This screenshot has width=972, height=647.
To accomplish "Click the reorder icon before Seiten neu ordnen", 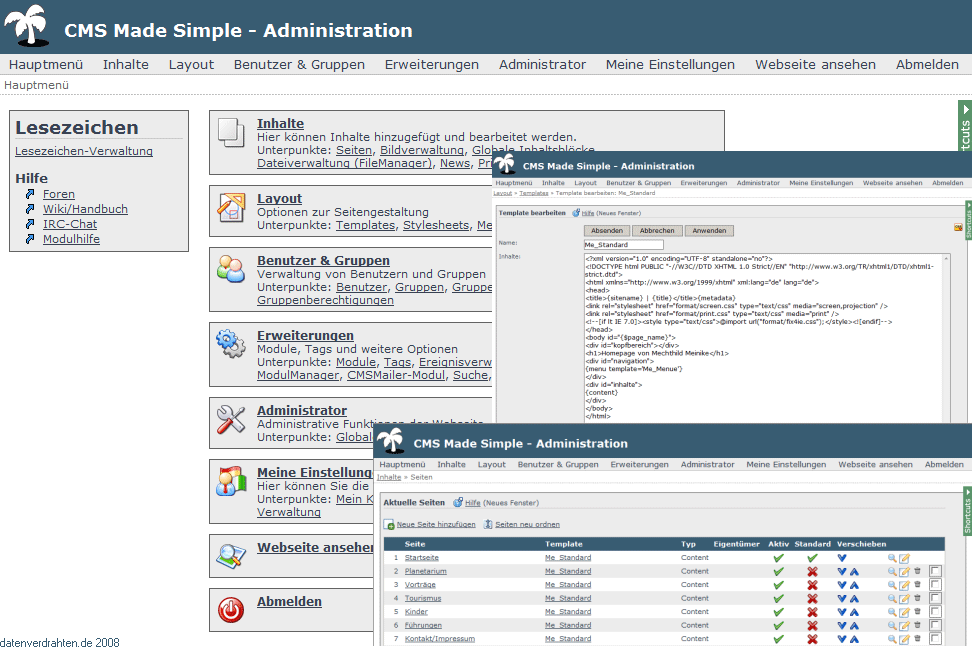I will [488, 524].
